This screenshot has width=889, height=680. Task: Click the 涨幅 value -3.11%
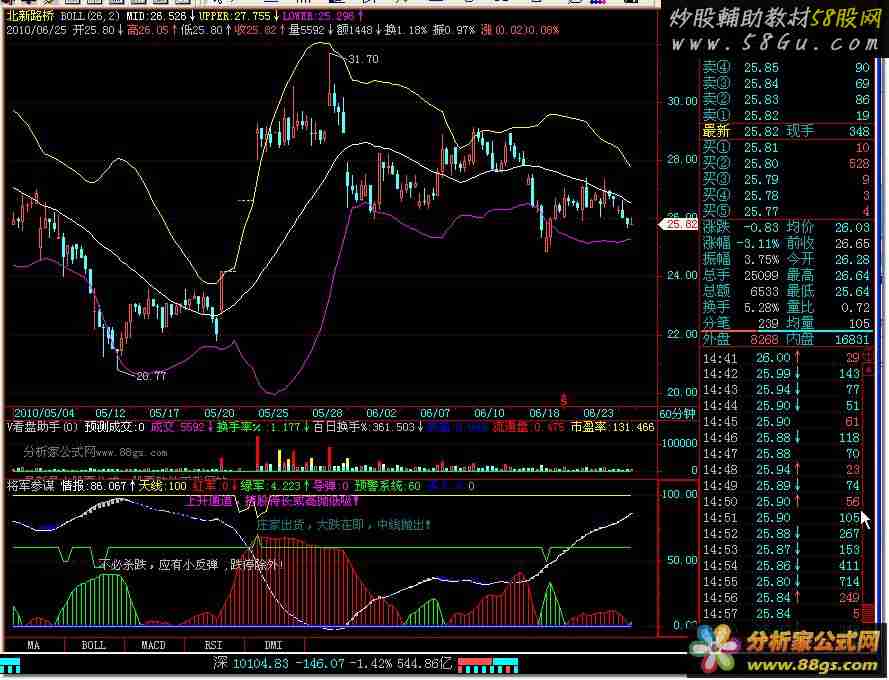757,243
